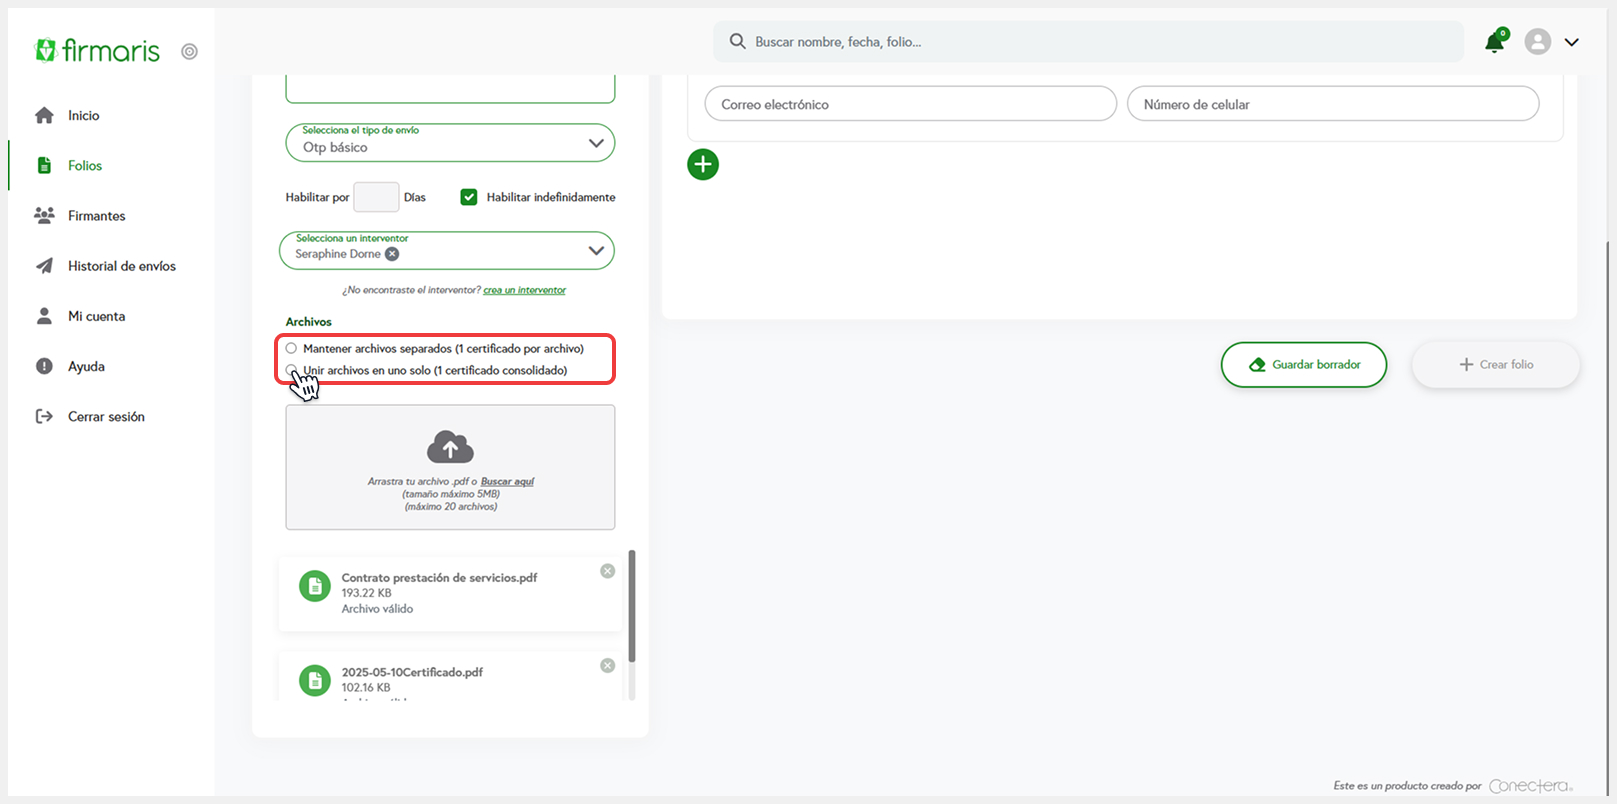This screenshot has height=804, width=1617.
Task: Expand the account menu chevron
Action: click(1571, 42)
